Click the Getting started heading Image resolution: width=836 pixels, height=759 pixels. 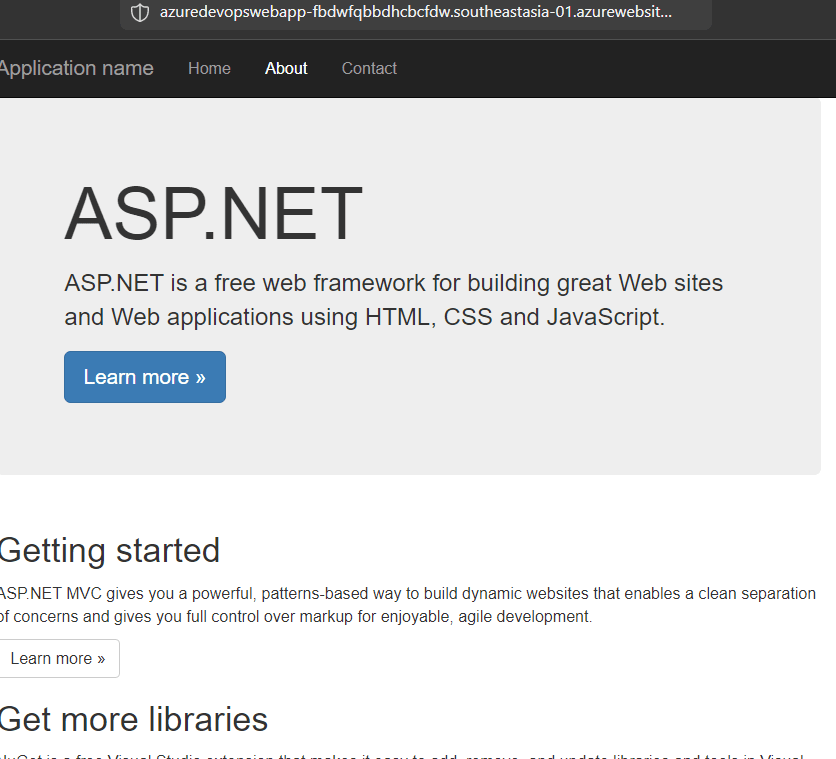click(x=109, y=551)
